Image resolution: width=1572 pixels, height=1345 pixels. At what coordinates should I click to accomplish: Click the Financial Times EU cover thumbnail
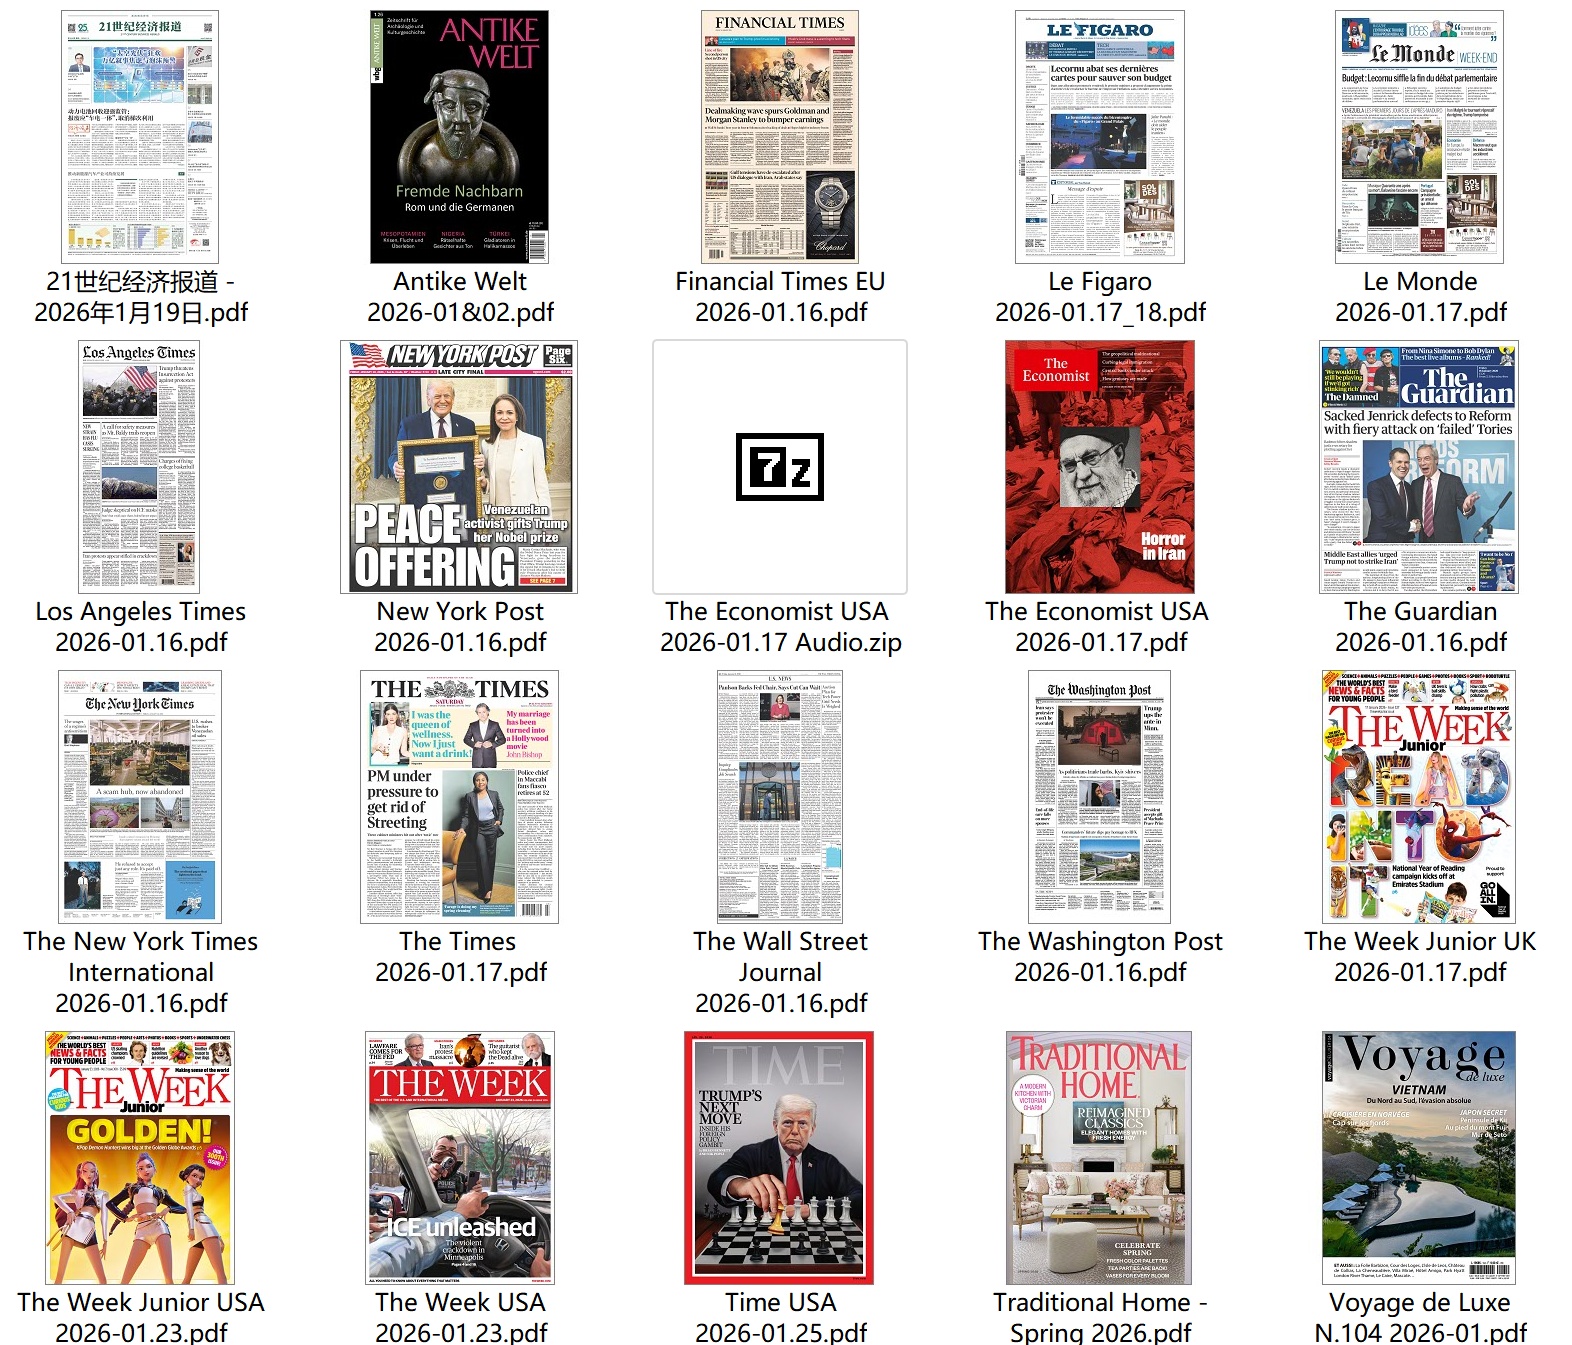(779, 137)
